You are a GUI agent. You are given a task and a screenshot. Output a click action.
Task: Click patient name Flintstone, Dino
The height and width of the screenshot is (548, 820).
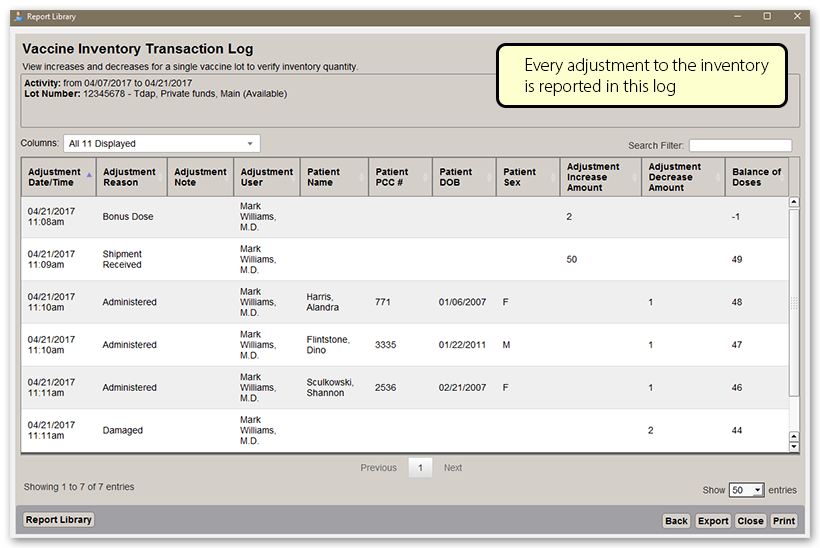click(328, 345)
